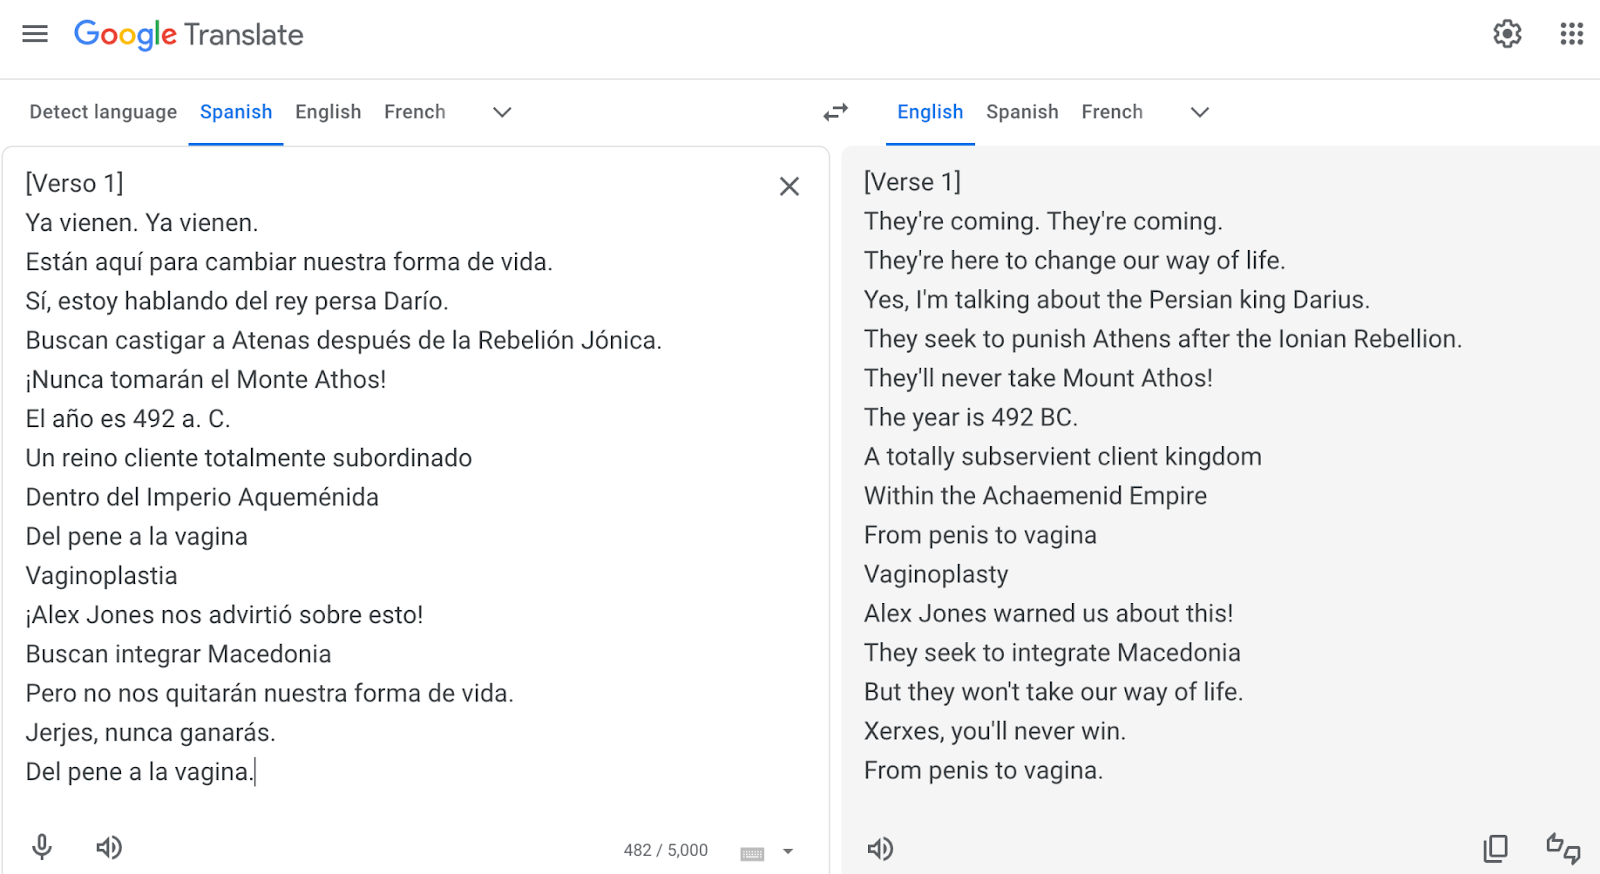Rate this translation

(1563, 849)
